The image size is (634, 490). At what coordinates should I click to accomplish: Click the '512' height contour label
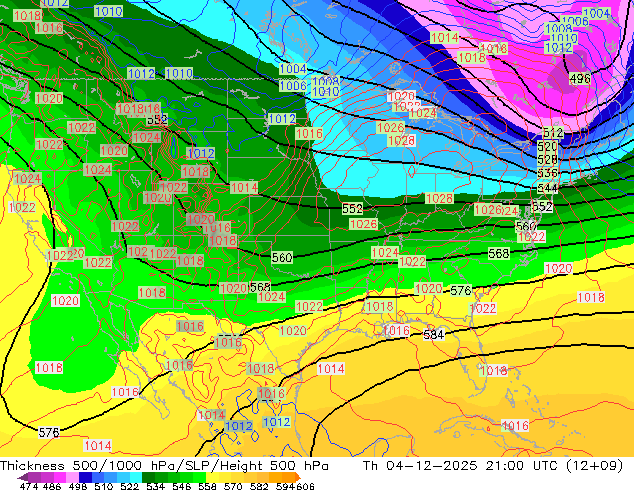coord(553,133)
